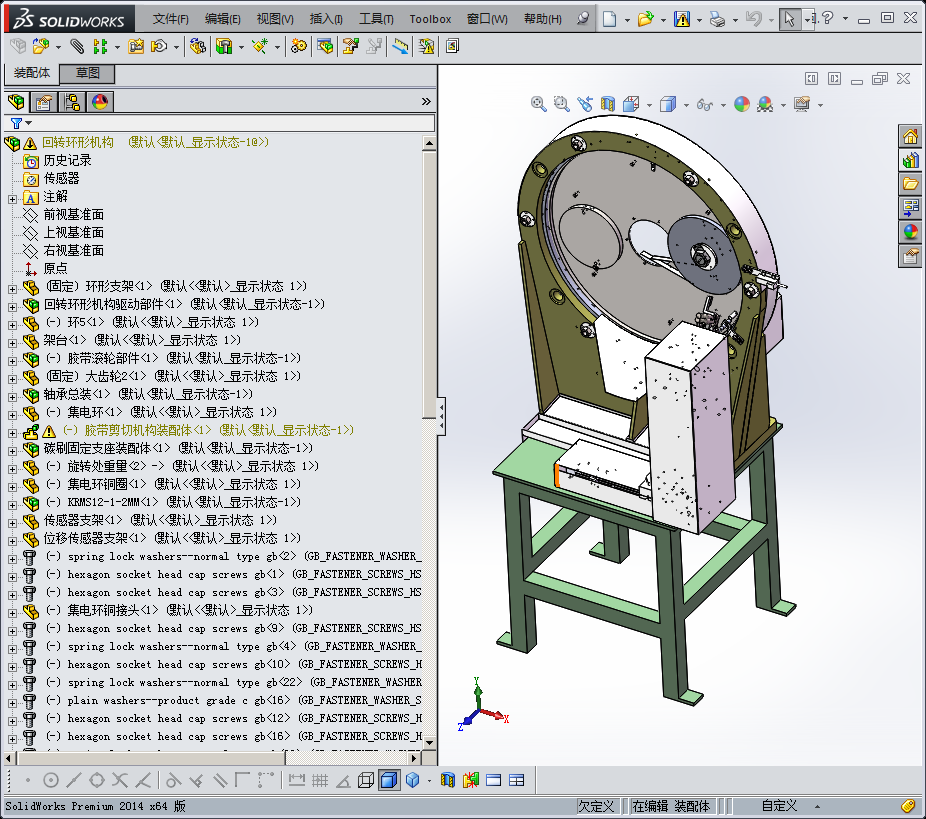Toggle hidden lines visible display button
This screenshot has height=819, width=926.
coord(366,780)
